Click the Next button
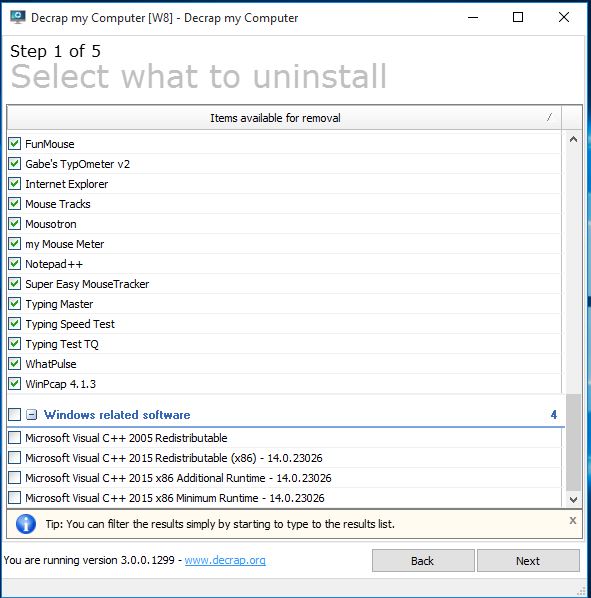 click(x=528, y=561)
